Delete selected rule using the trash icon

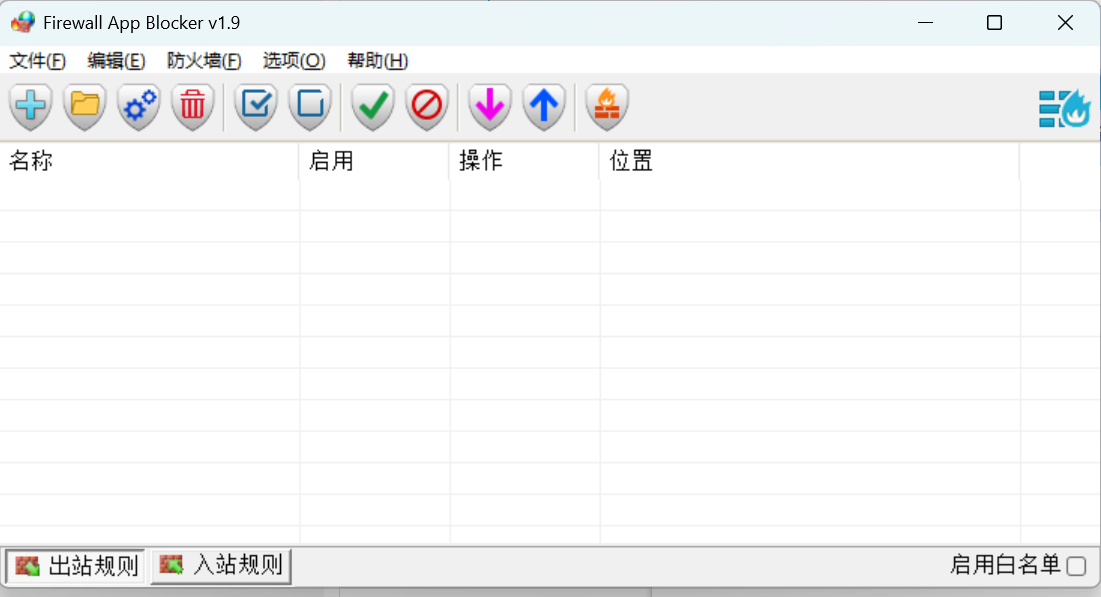tap(192, 106)
